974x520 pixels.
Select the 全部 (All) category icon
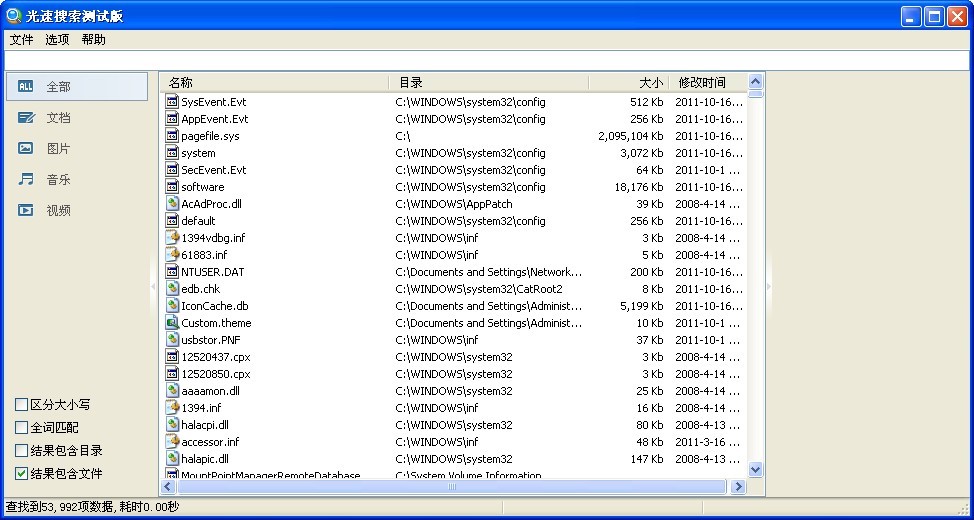pos(26,87)
